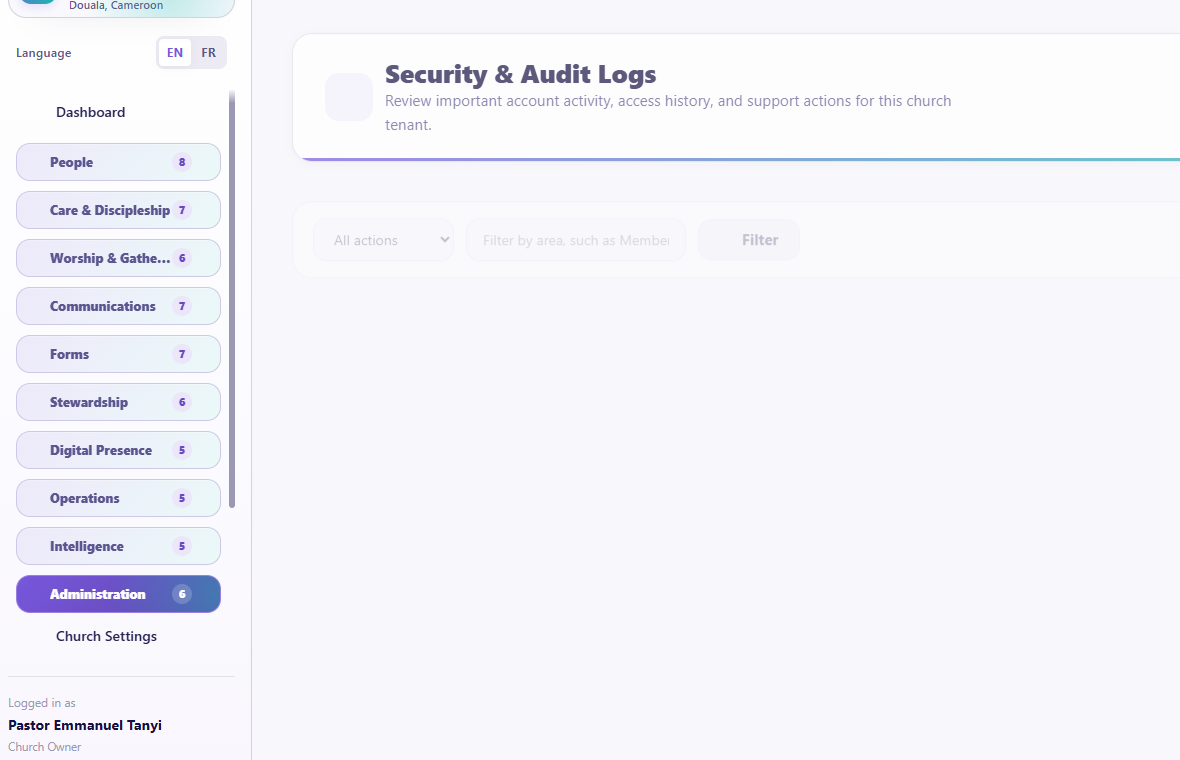Switch language to FR
The image size is (1180, 760).
[208, 53]
